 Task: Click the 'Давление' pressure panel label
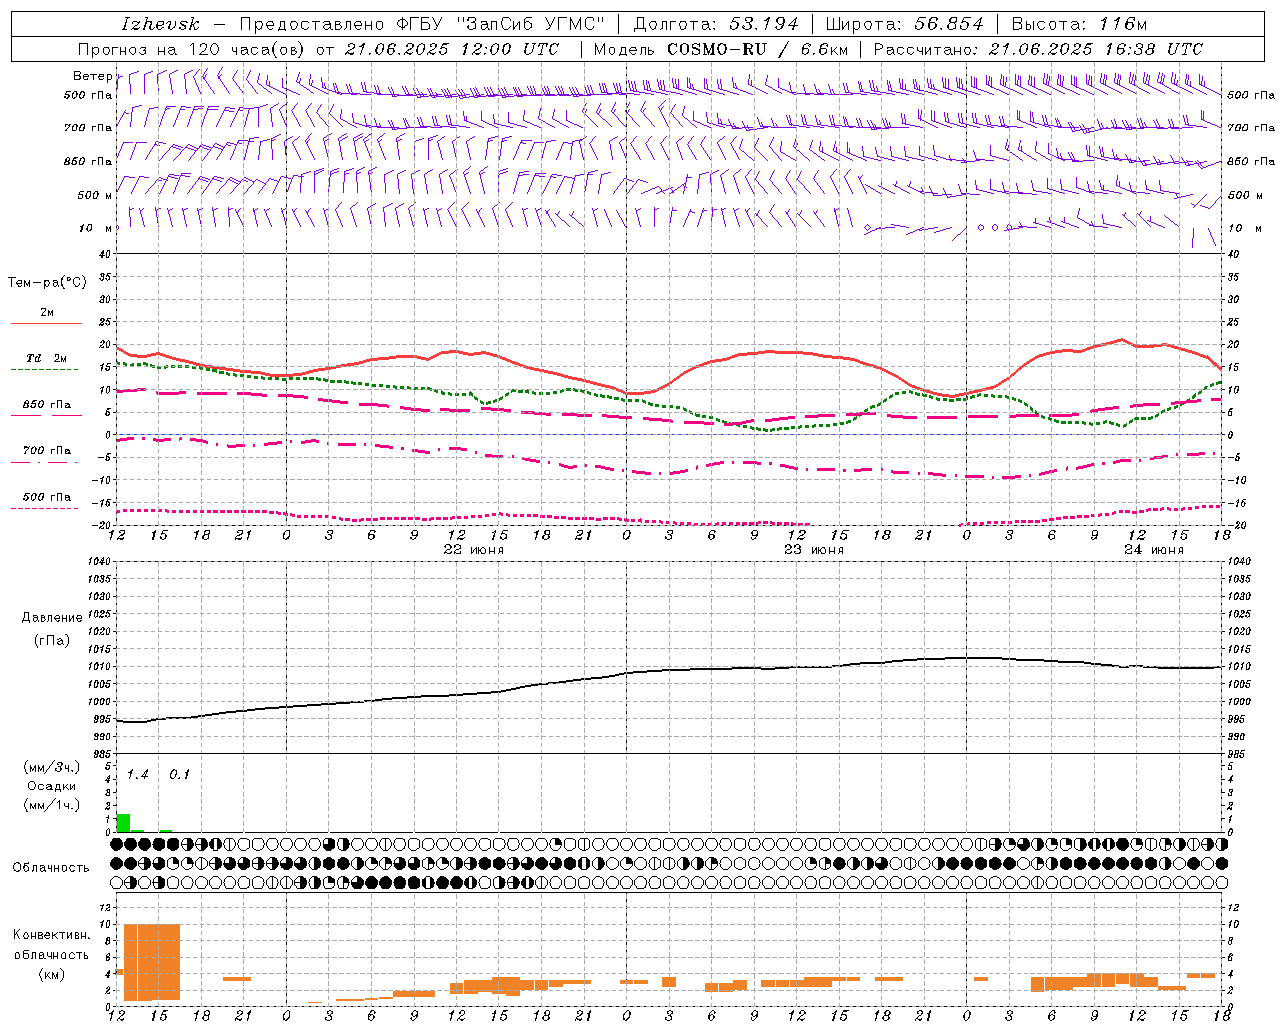(52, 618)
